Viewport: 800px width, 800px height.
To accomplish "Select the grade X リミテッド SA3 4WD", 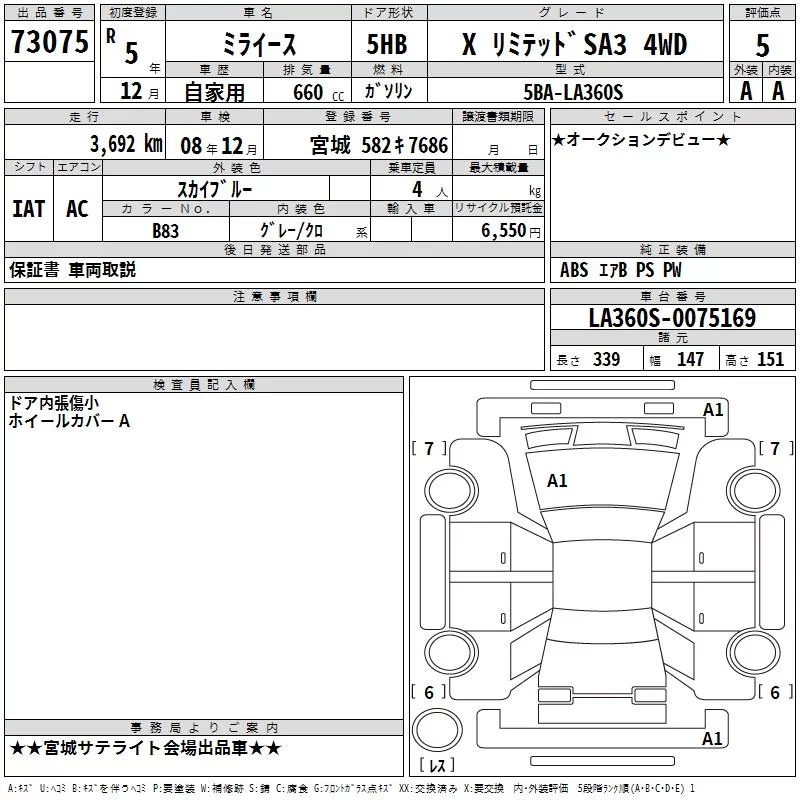I will [x=573, y=44].
